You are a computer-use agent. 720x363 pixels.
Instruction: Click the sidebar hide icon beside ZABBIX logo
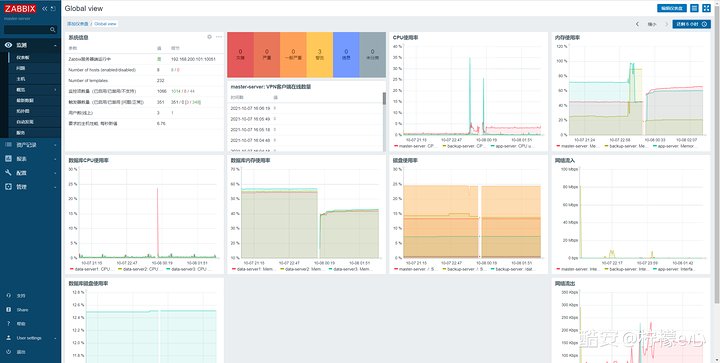(53, 9)
